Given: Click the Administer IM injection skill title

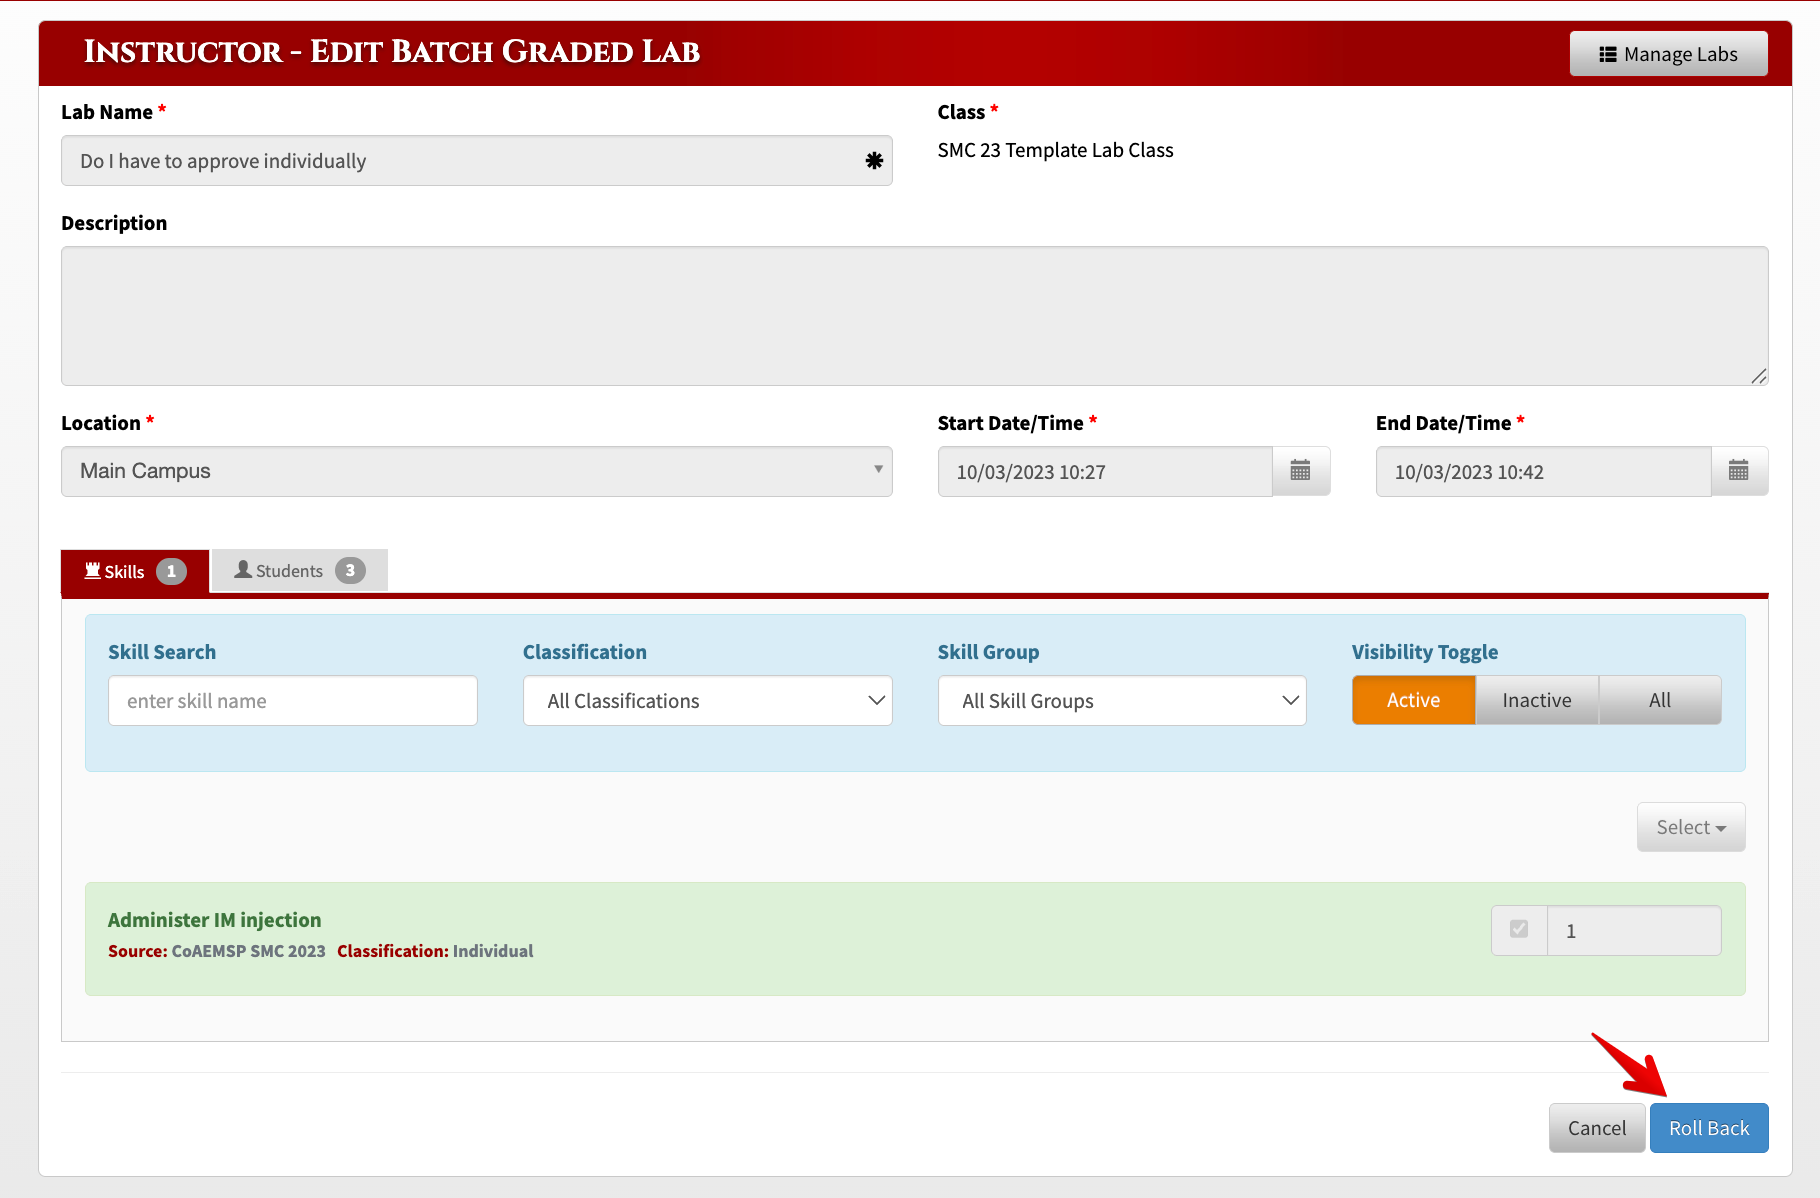Looking at the screenshot, I should pyautogui.click(x=214, y=920).
